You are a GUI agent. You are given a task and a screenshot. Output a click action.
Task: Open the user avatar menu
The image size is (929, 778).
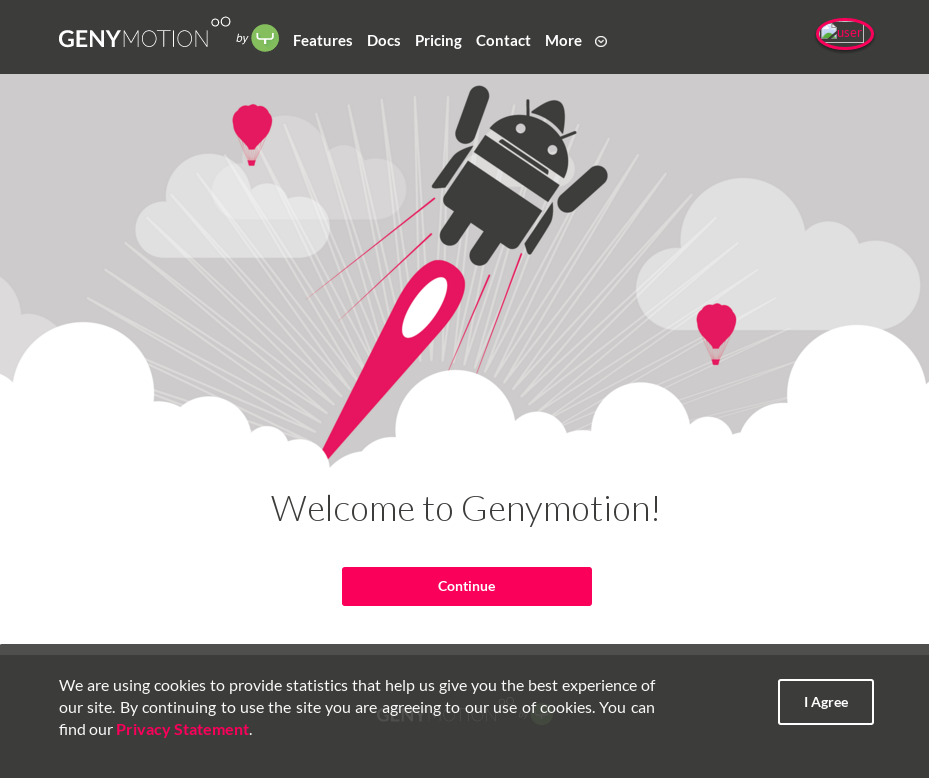[844, 34]
